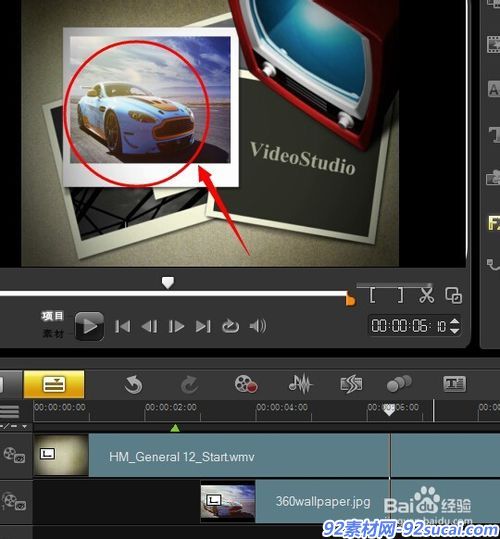500x539 pixels.
Task: Click the Redo arrow
Action: [189, 384]
